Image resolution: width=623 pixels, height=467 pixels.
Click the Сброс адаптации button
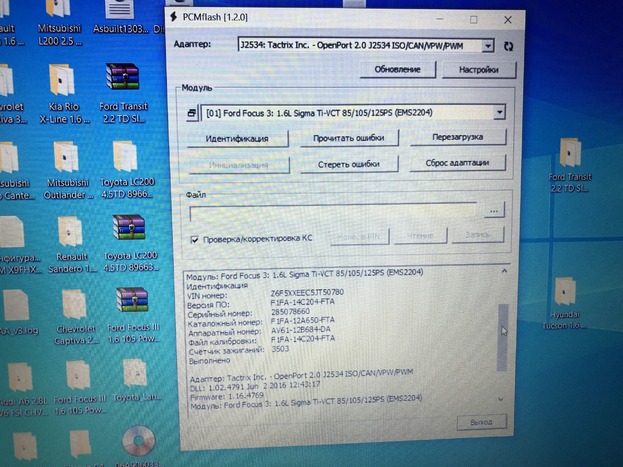tap(455, 163)
